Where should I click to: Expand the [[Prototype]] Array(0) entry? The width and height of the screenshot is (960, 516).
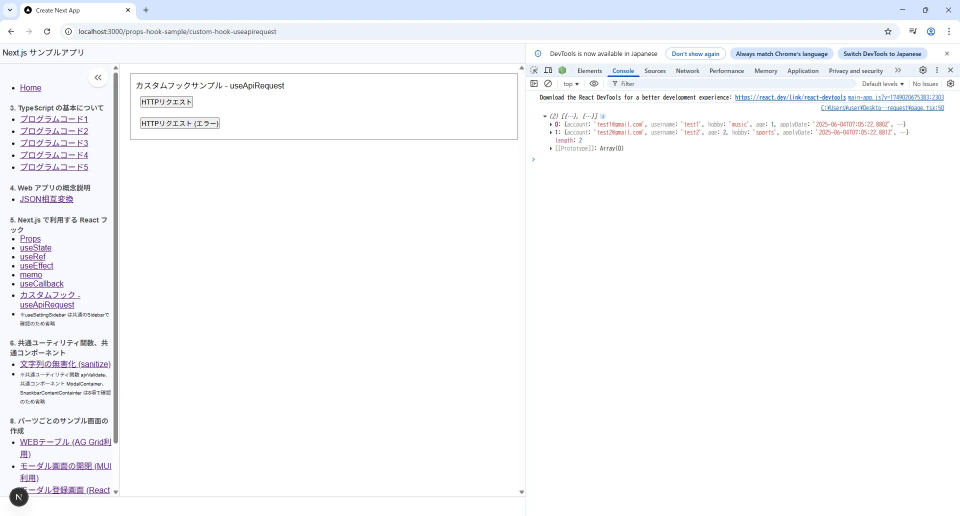551,148
